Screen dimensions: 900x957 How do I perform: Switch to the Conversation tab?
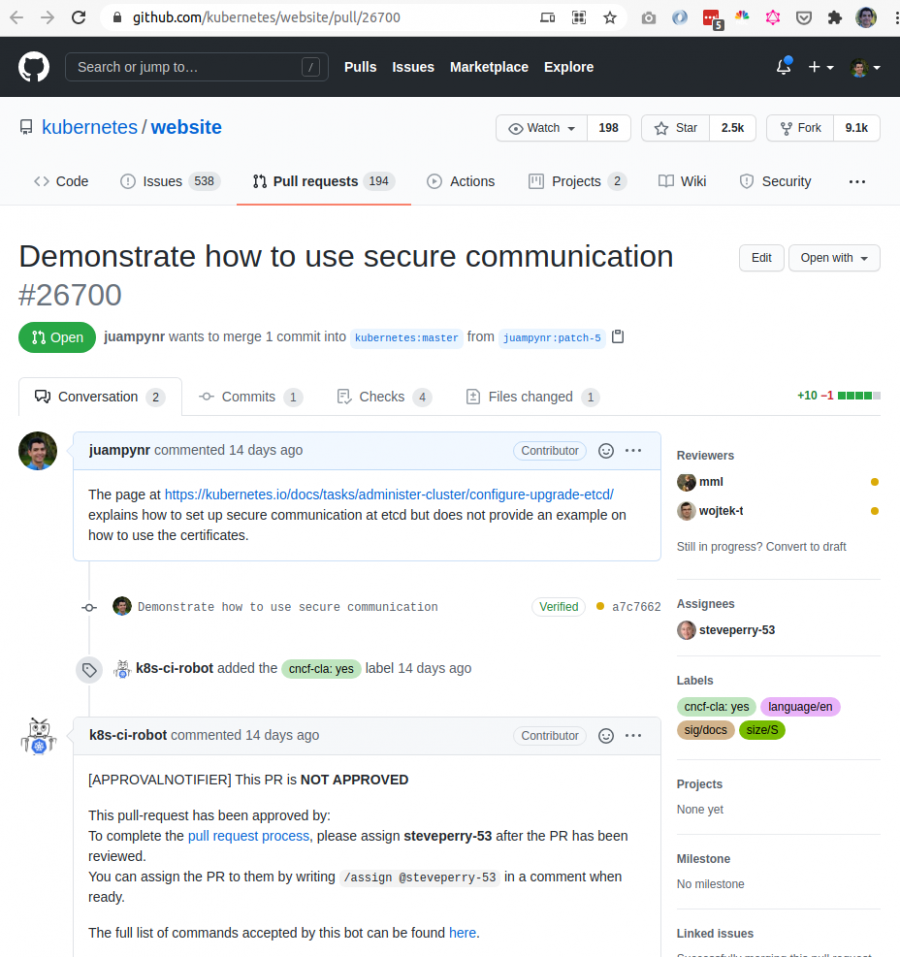click(x=99, y=397)
